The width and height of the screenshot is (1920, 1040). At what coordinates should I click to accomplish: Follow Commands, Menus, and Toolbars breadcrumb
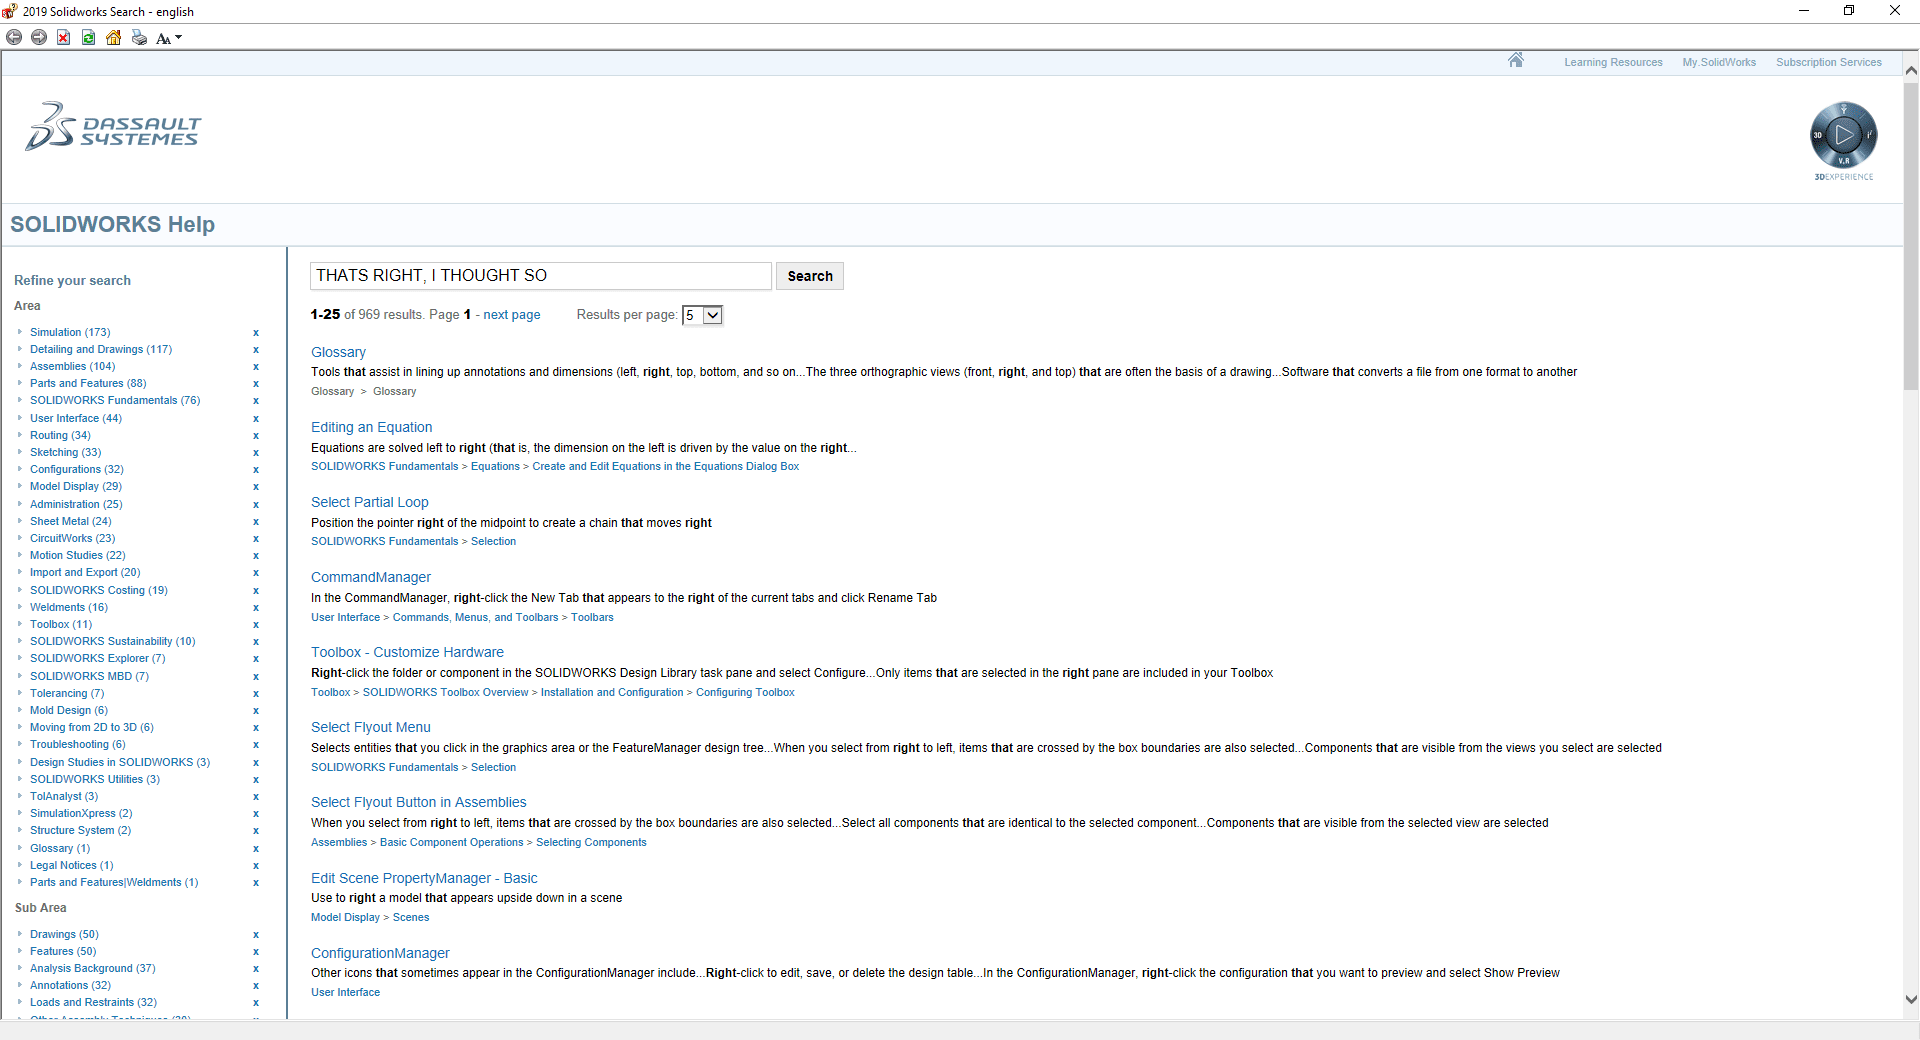(x=475, y=617)
